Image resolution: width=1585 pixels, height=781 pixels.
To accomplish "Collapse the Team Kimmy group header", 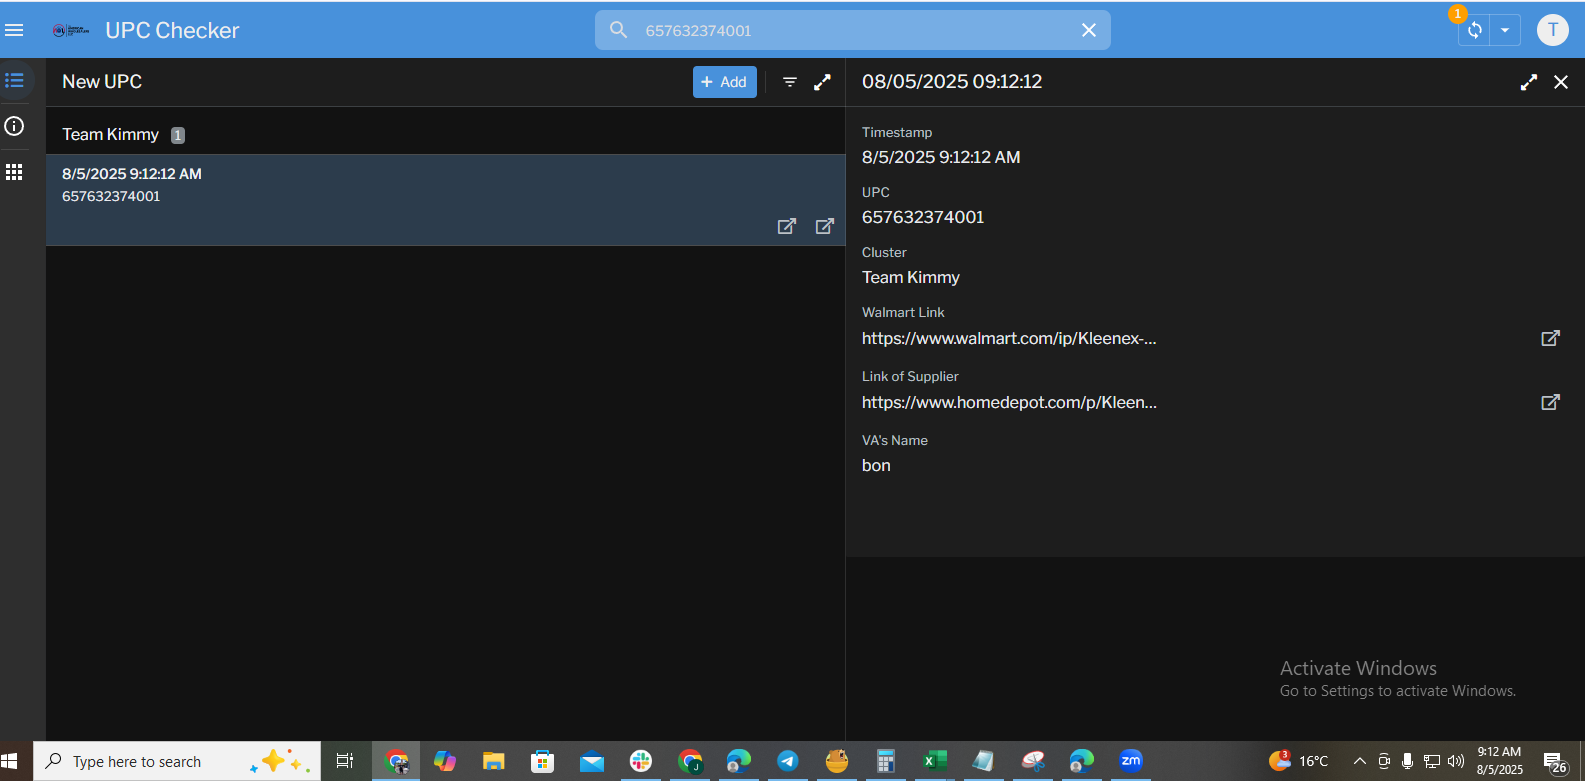I will (111, 134).
